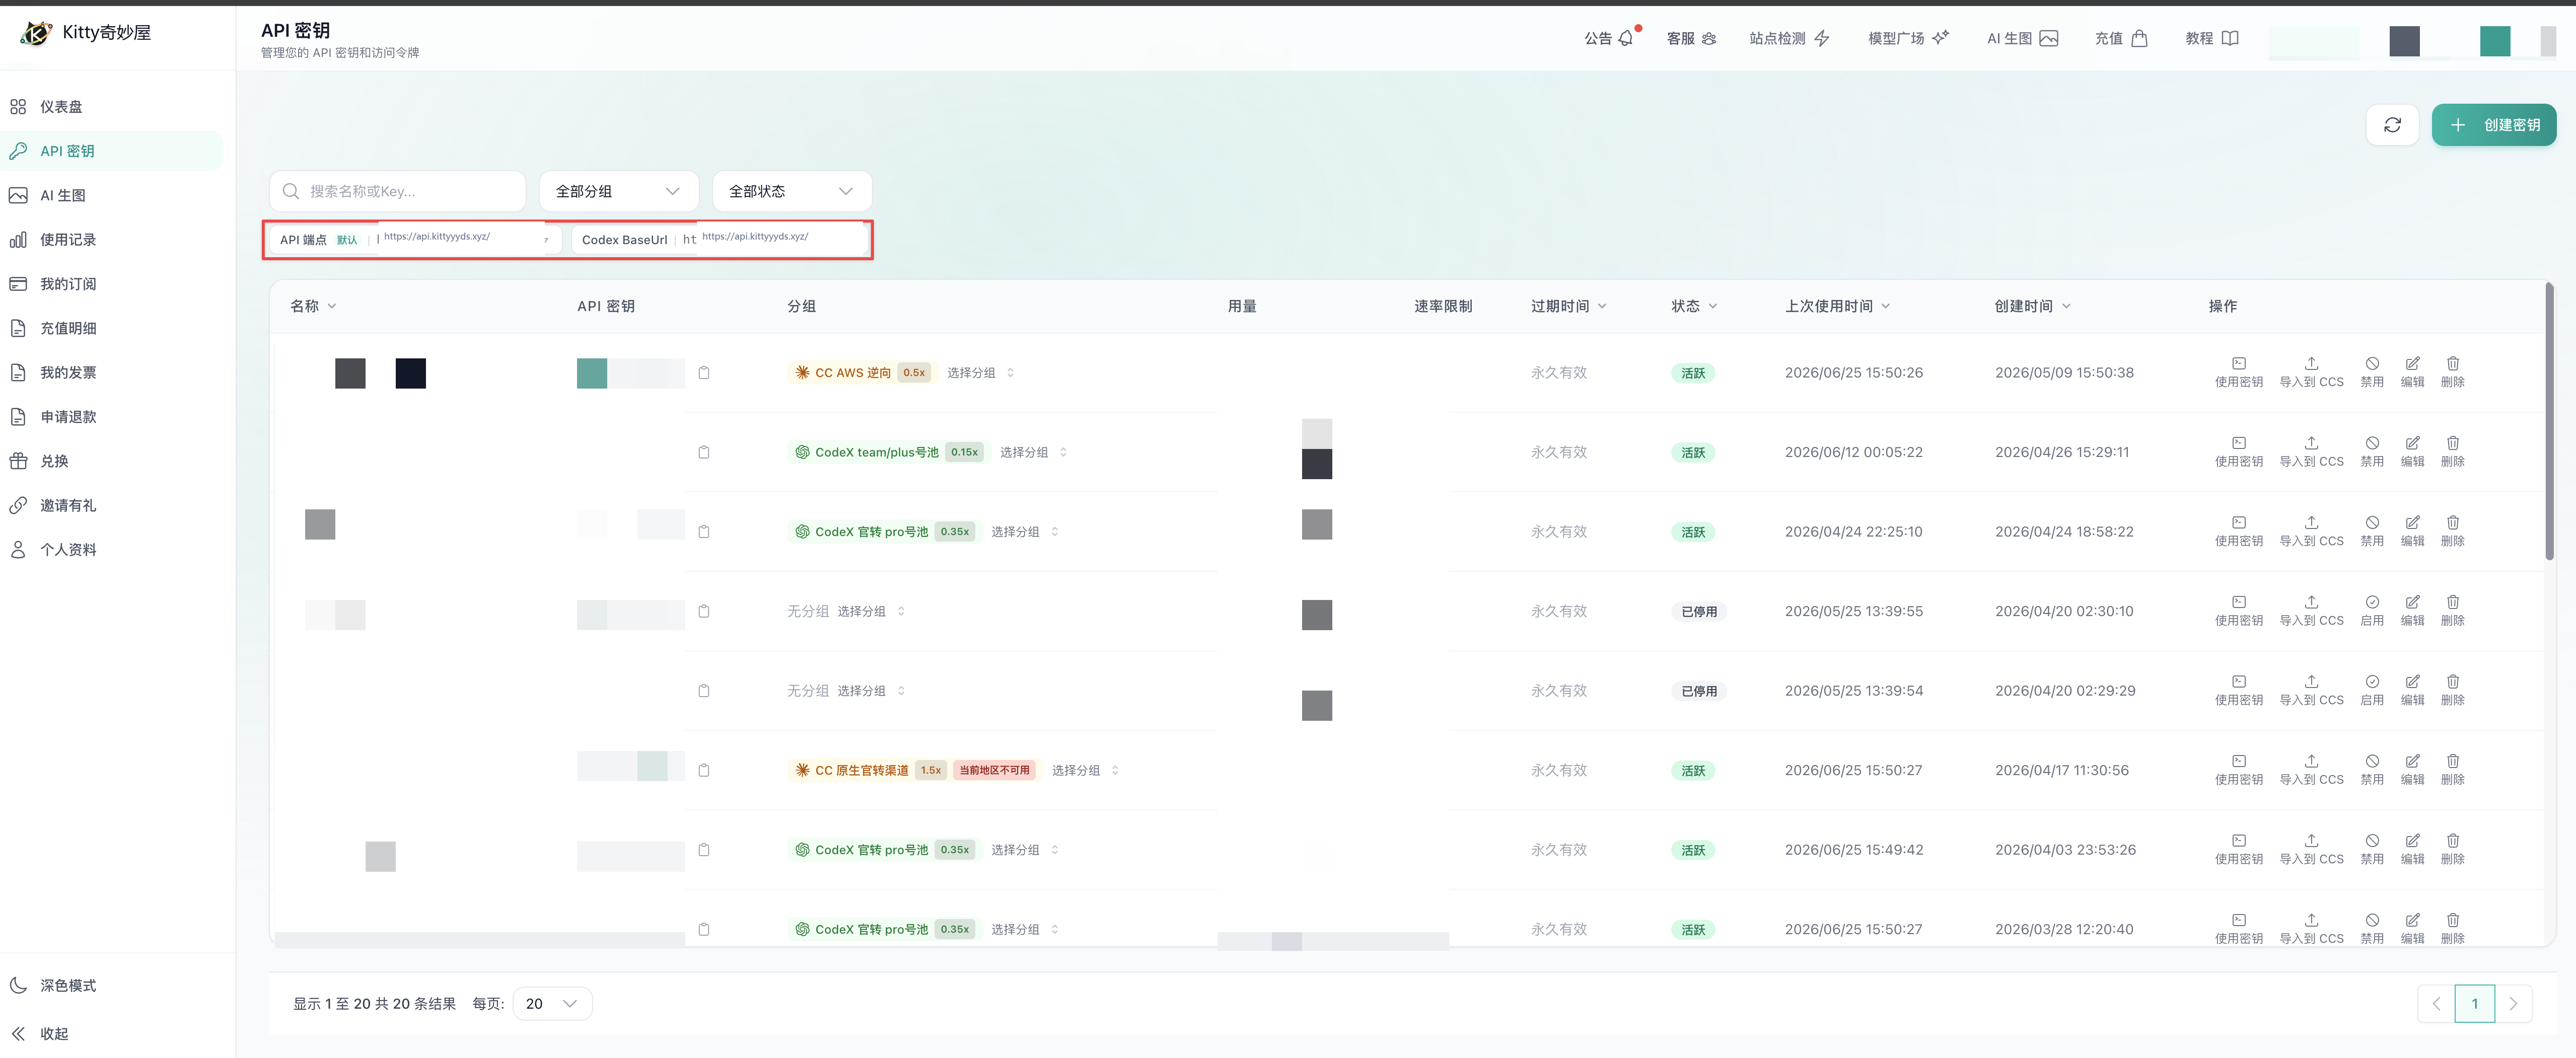The width and height of the screenshot is (2576, 1058).
Task: Use key created 2026/04/03 23:53:26
Action: (2239, 849)
